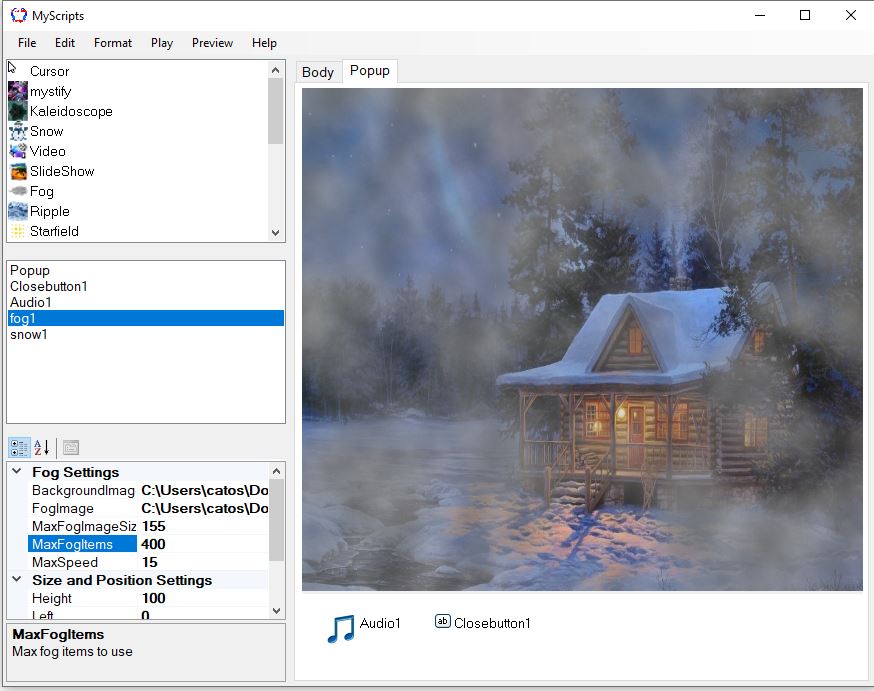Open the Format menu
Image resolution: width=874 pixels, height=691 pixels.
(113, 43)
